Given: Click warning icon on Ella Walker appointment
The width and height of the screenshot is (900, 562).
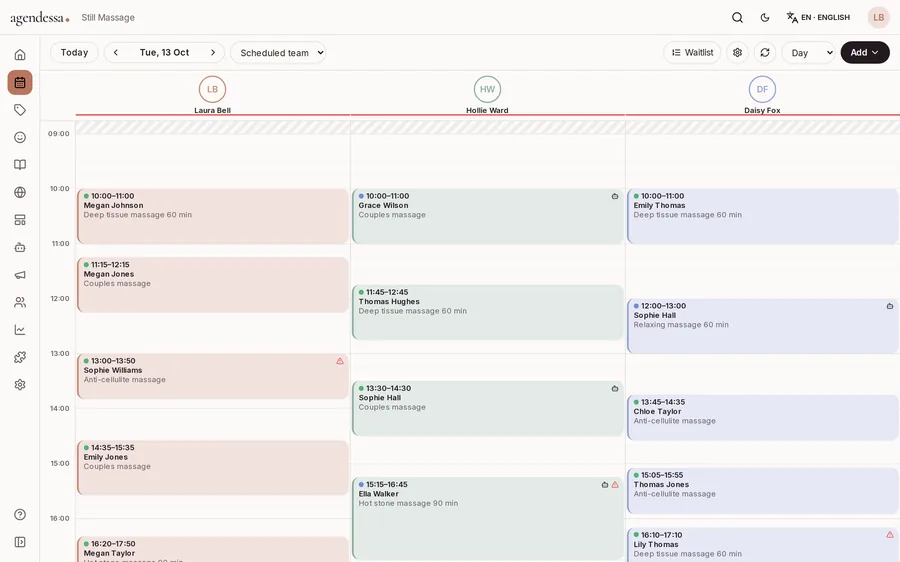Looking at the screenshot, I should pos(615,485).
